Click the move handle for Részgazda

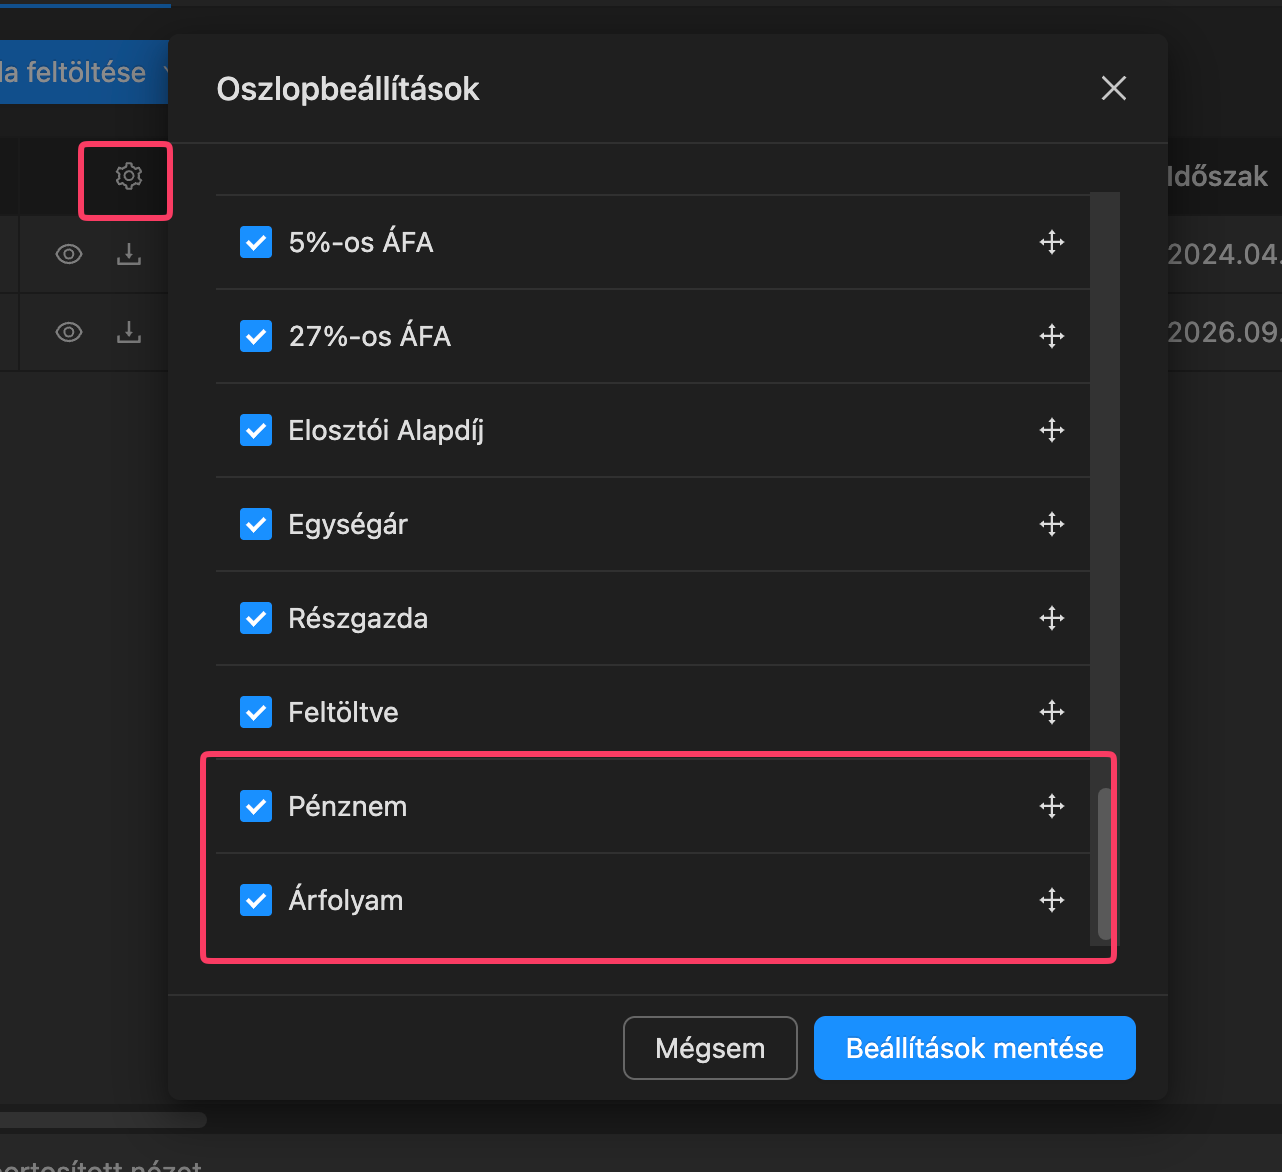1052,618
